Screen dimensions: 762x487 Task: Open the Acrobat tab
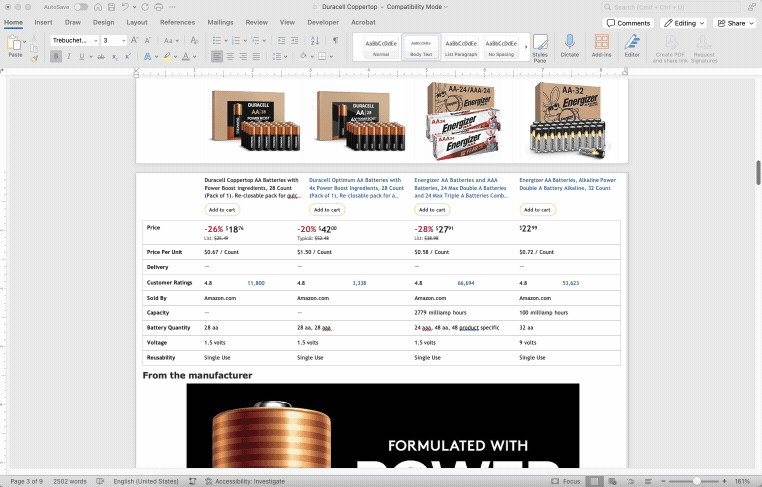pos(363,22)
